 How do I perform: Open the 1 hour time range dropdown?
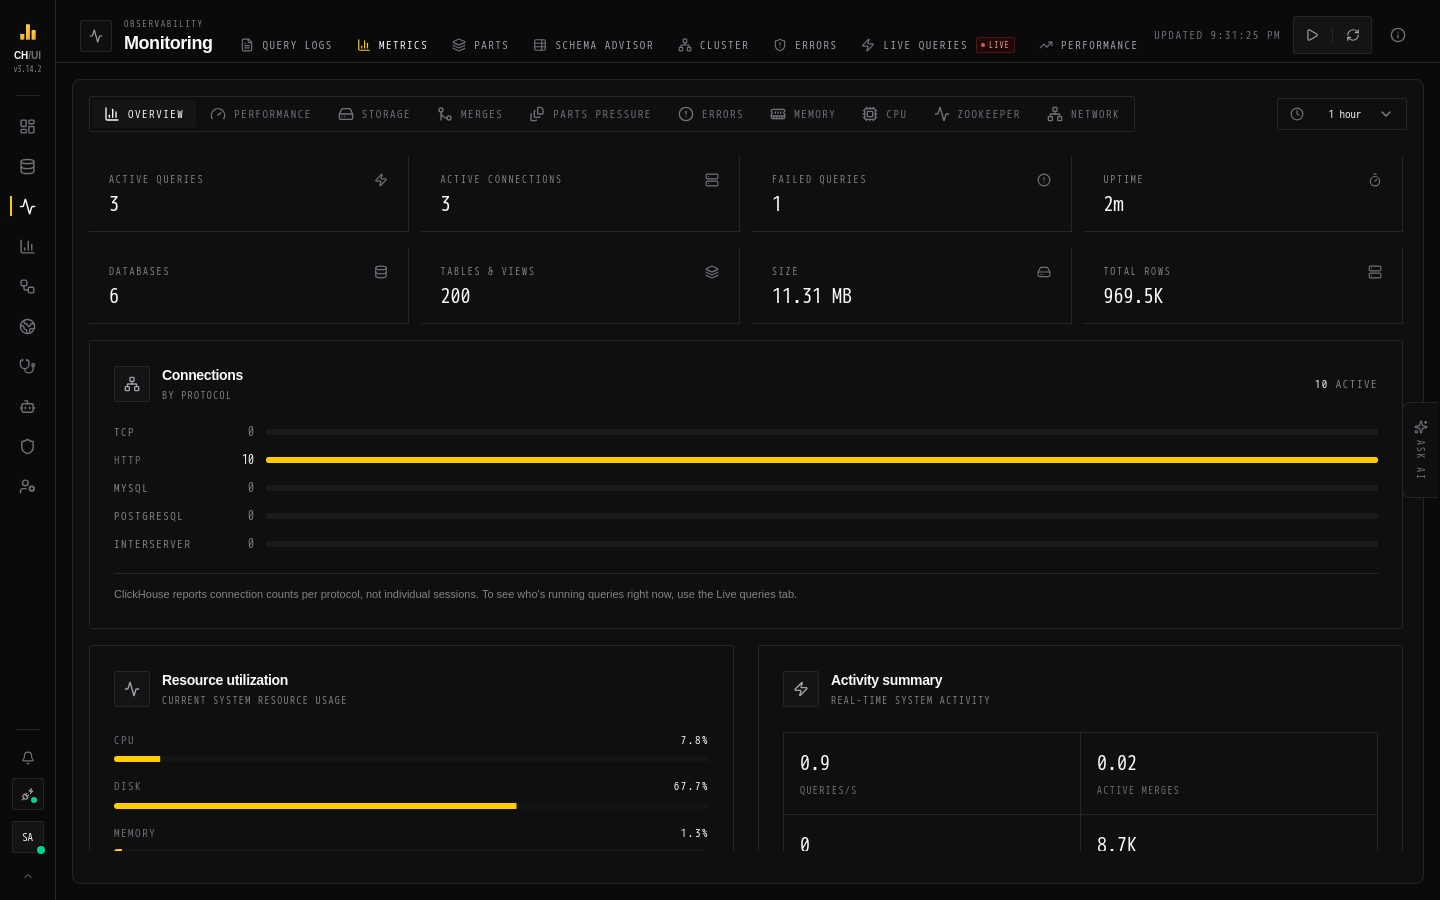click(x=1341, y=114)
